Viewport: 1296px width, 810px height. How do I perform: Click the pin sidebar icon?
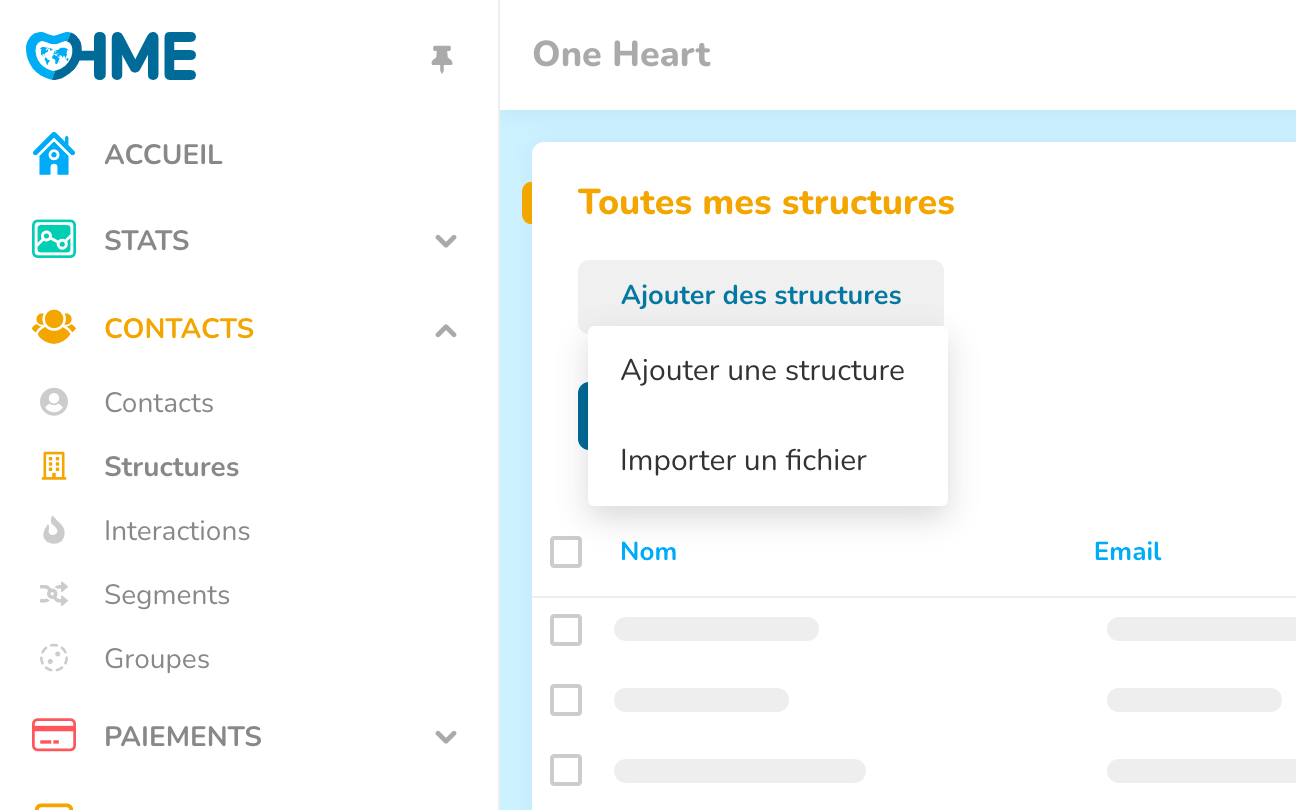(441, 59)
